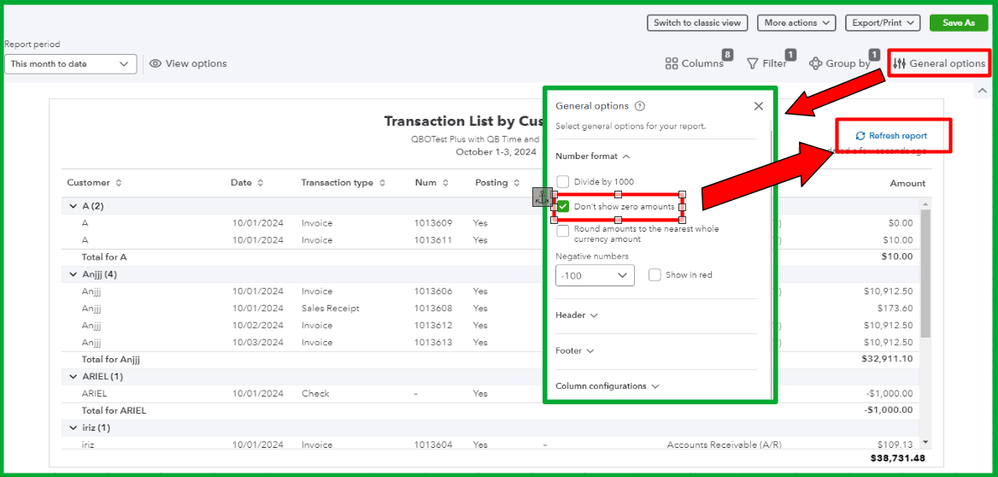Image resolution: width=998 pixels, height=477 pixels.
Task: Click invoice number 1013611
Action: point(433,240)
